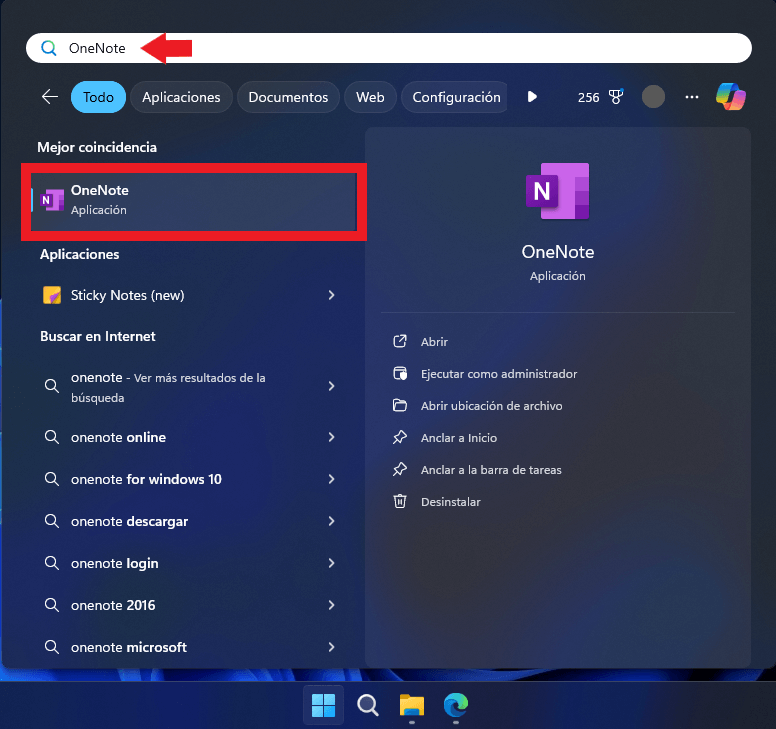Image resolution: width=776 pixels, height=729 pixels.
Task: Choose Anclar a la barra de tareas
Action: [x=491, y=470]
